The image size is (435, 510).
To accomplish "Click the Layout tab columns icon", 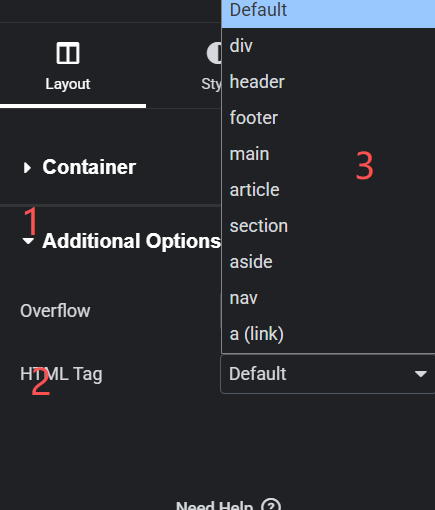I will coord(68,53).
